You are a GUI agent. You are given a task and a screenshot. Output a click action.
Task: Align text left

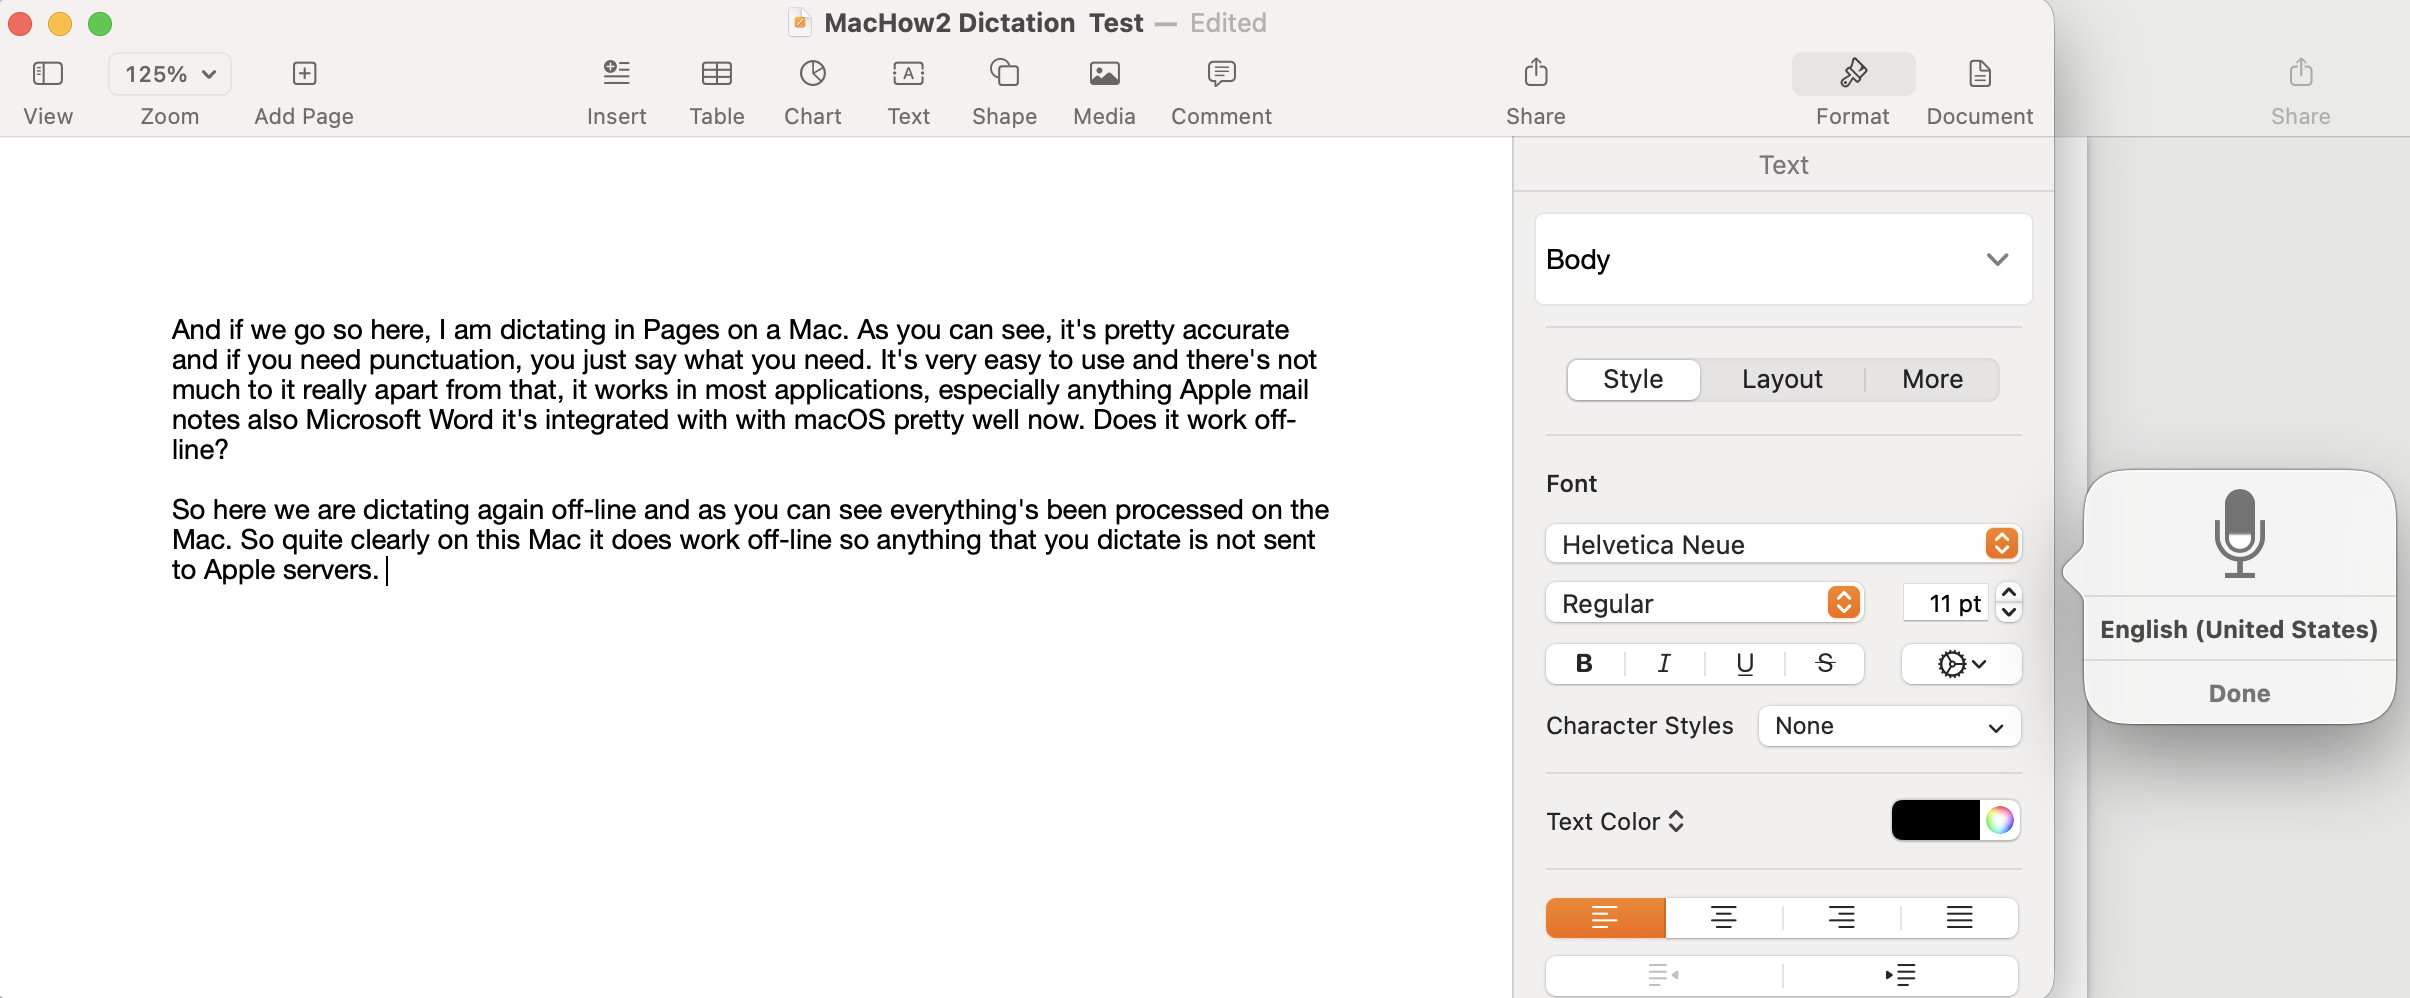(x=1605, y=917)
